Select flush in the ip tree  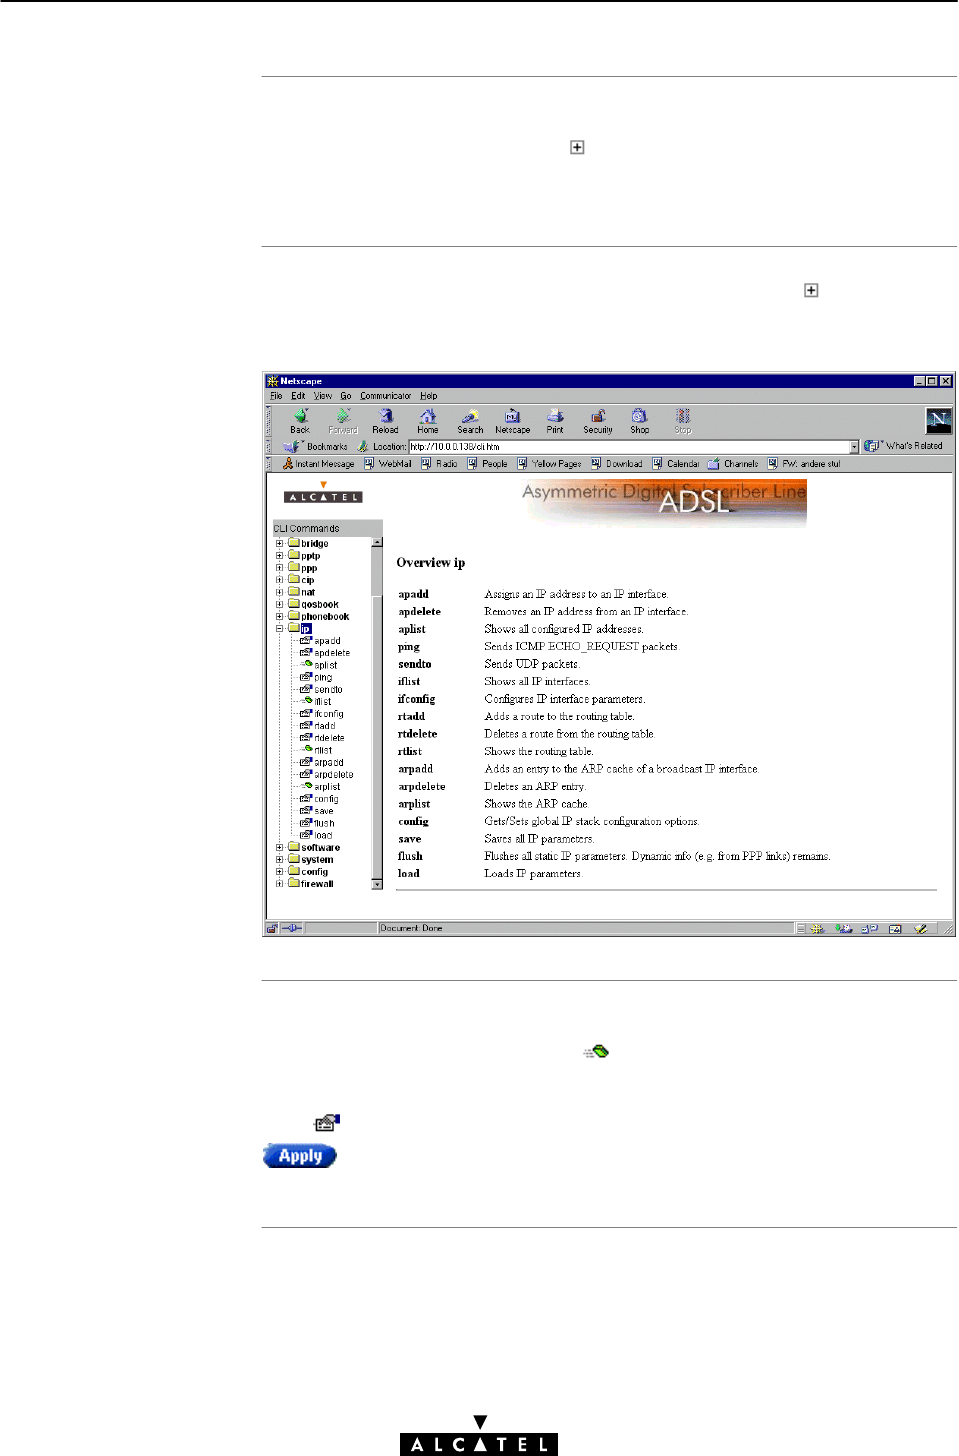(x=324, y=823)
